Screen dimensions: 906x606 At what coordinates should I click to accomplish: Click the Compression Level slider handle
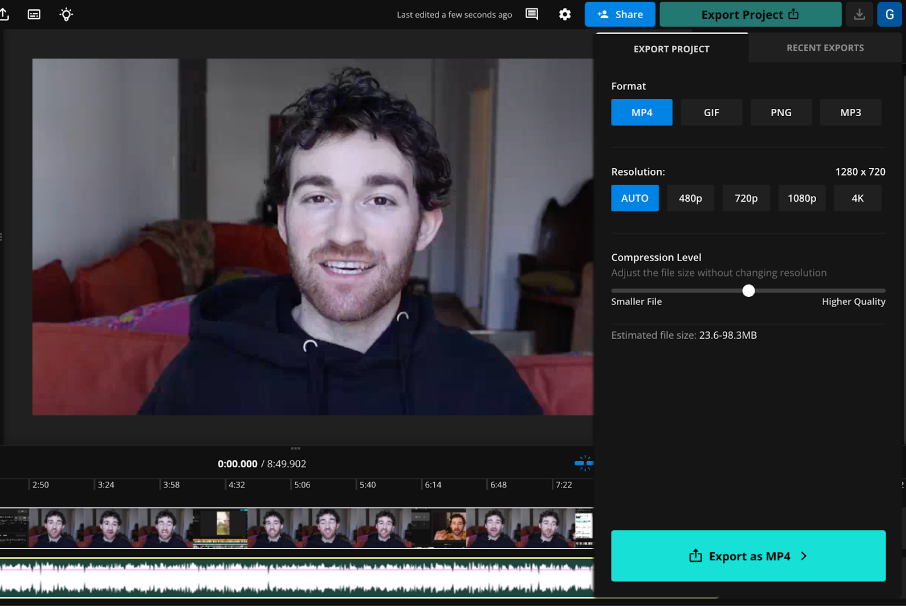(748, 291)
